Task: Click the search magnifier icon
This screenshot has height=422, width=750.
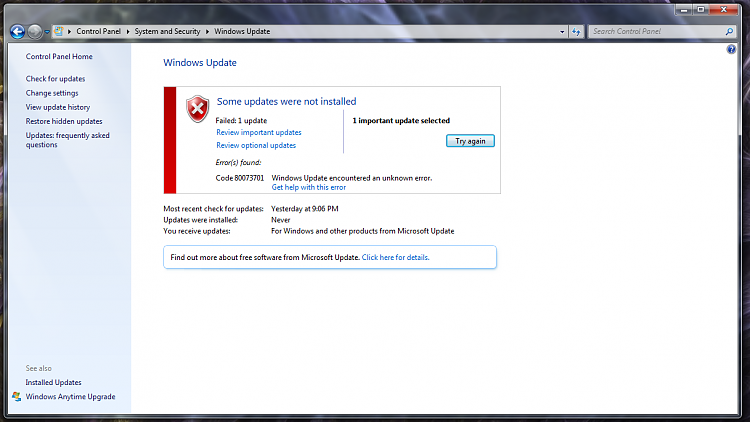Action: pyautogui.click(x=729, y=32)
